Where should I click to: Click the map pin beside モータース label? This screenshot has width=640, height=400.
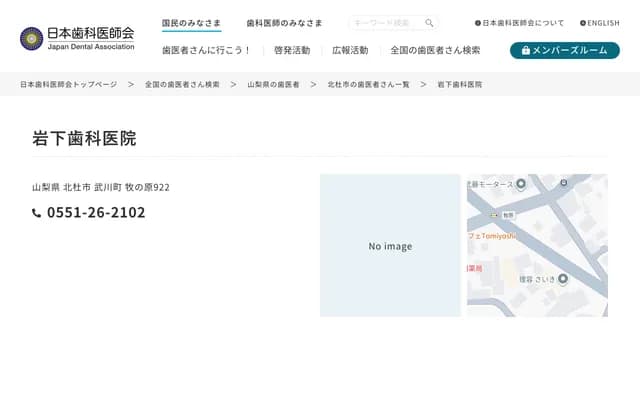(x=521, y=184)
